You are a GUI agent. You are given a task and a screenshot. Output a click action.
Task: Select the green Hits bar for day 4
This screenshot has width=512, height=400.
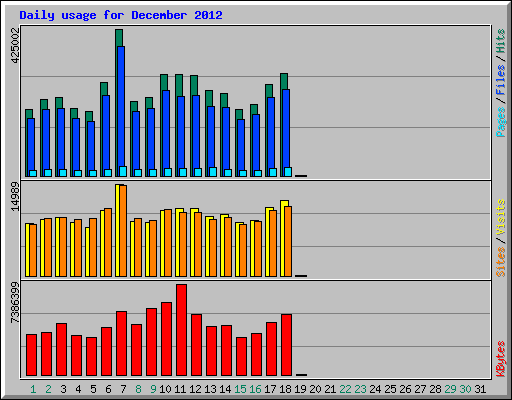[73, 113]
